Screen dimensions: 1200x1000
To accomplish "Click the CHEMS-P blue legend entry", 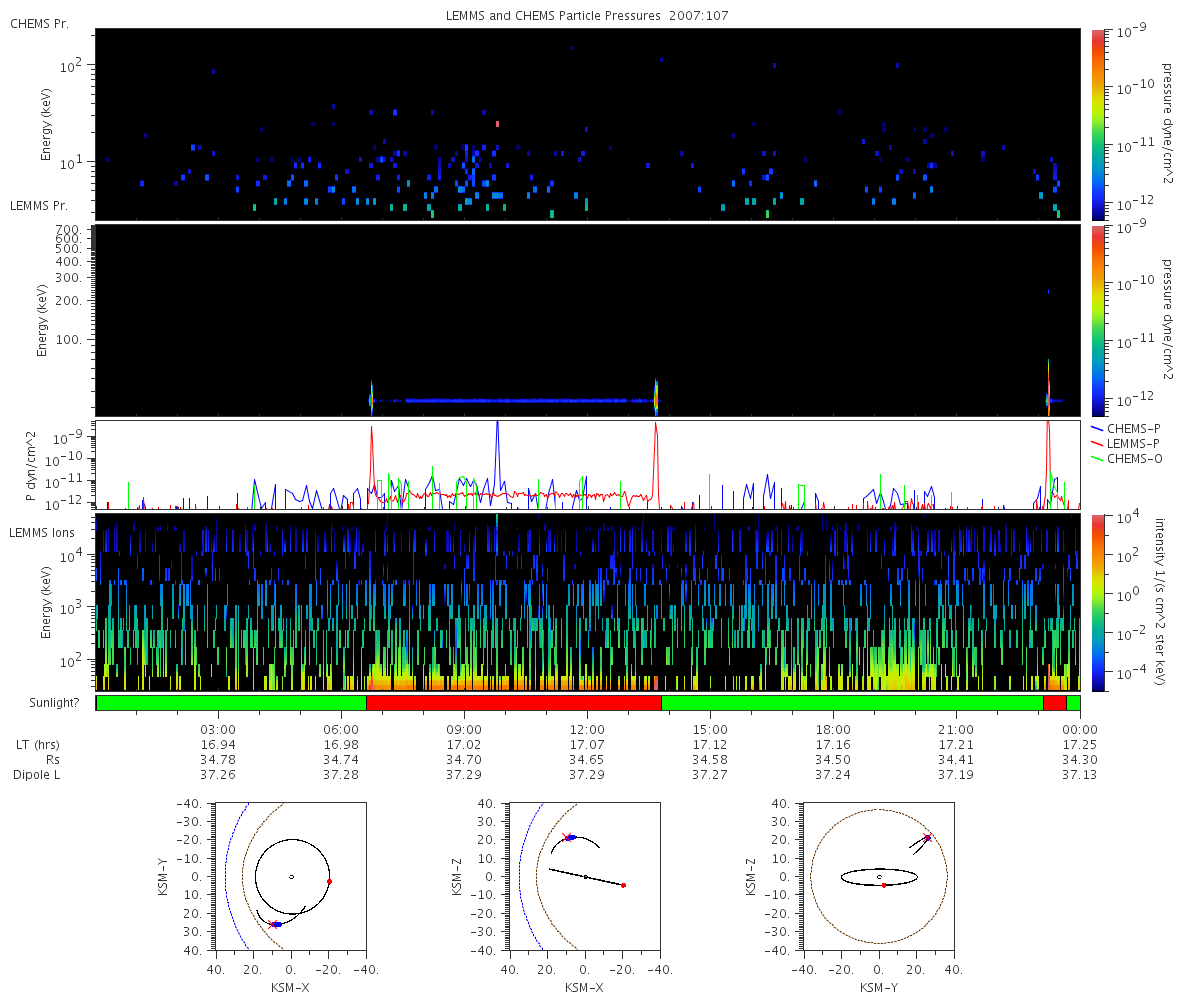I will pyautogui.click(x=1129, y=428).
